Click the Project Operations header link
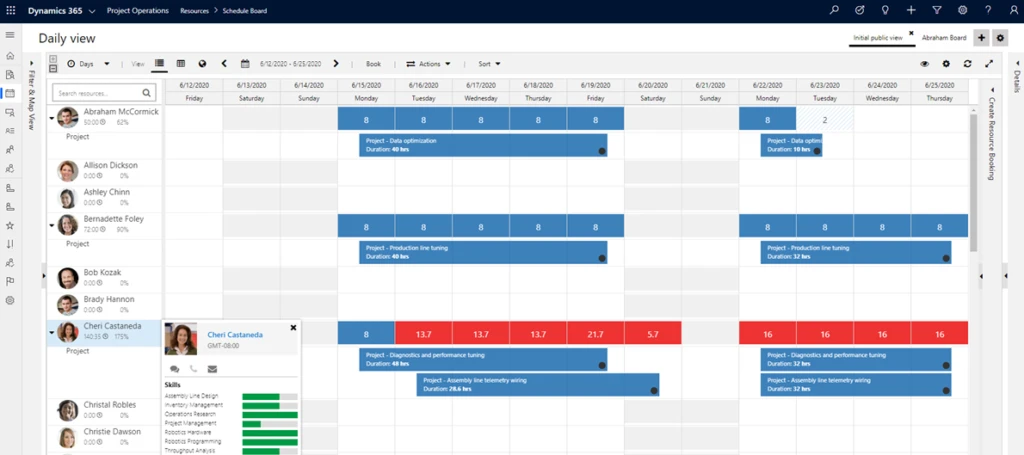This screenshot has width=1024, height=455. click(x=138, y=10)
